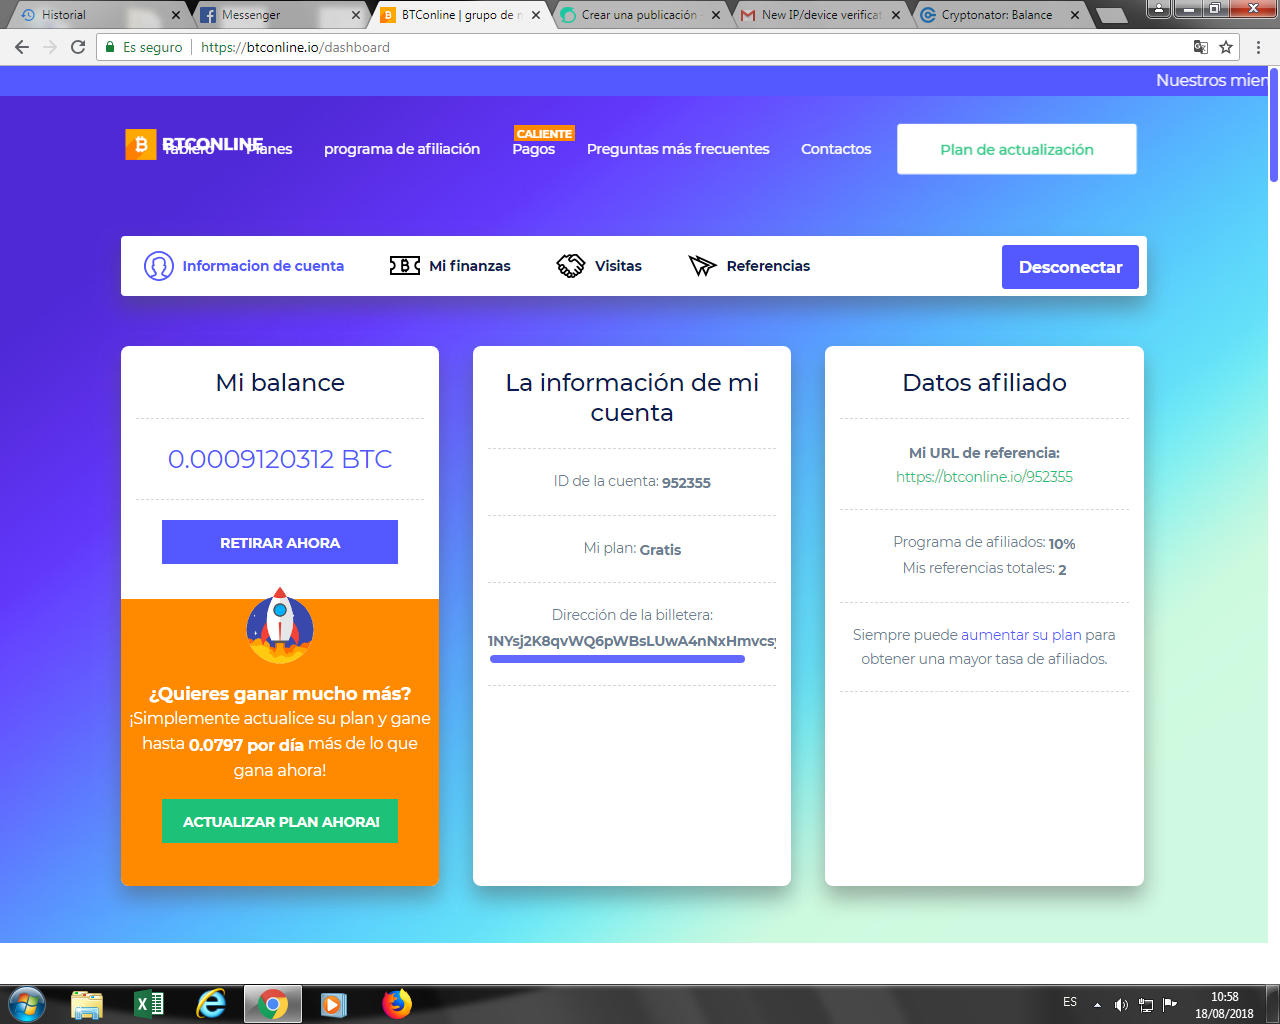Viewport: 1280px width, 1024px height.
Task: Open the media player taskbar icon
Action: (x=333, y=1004)
